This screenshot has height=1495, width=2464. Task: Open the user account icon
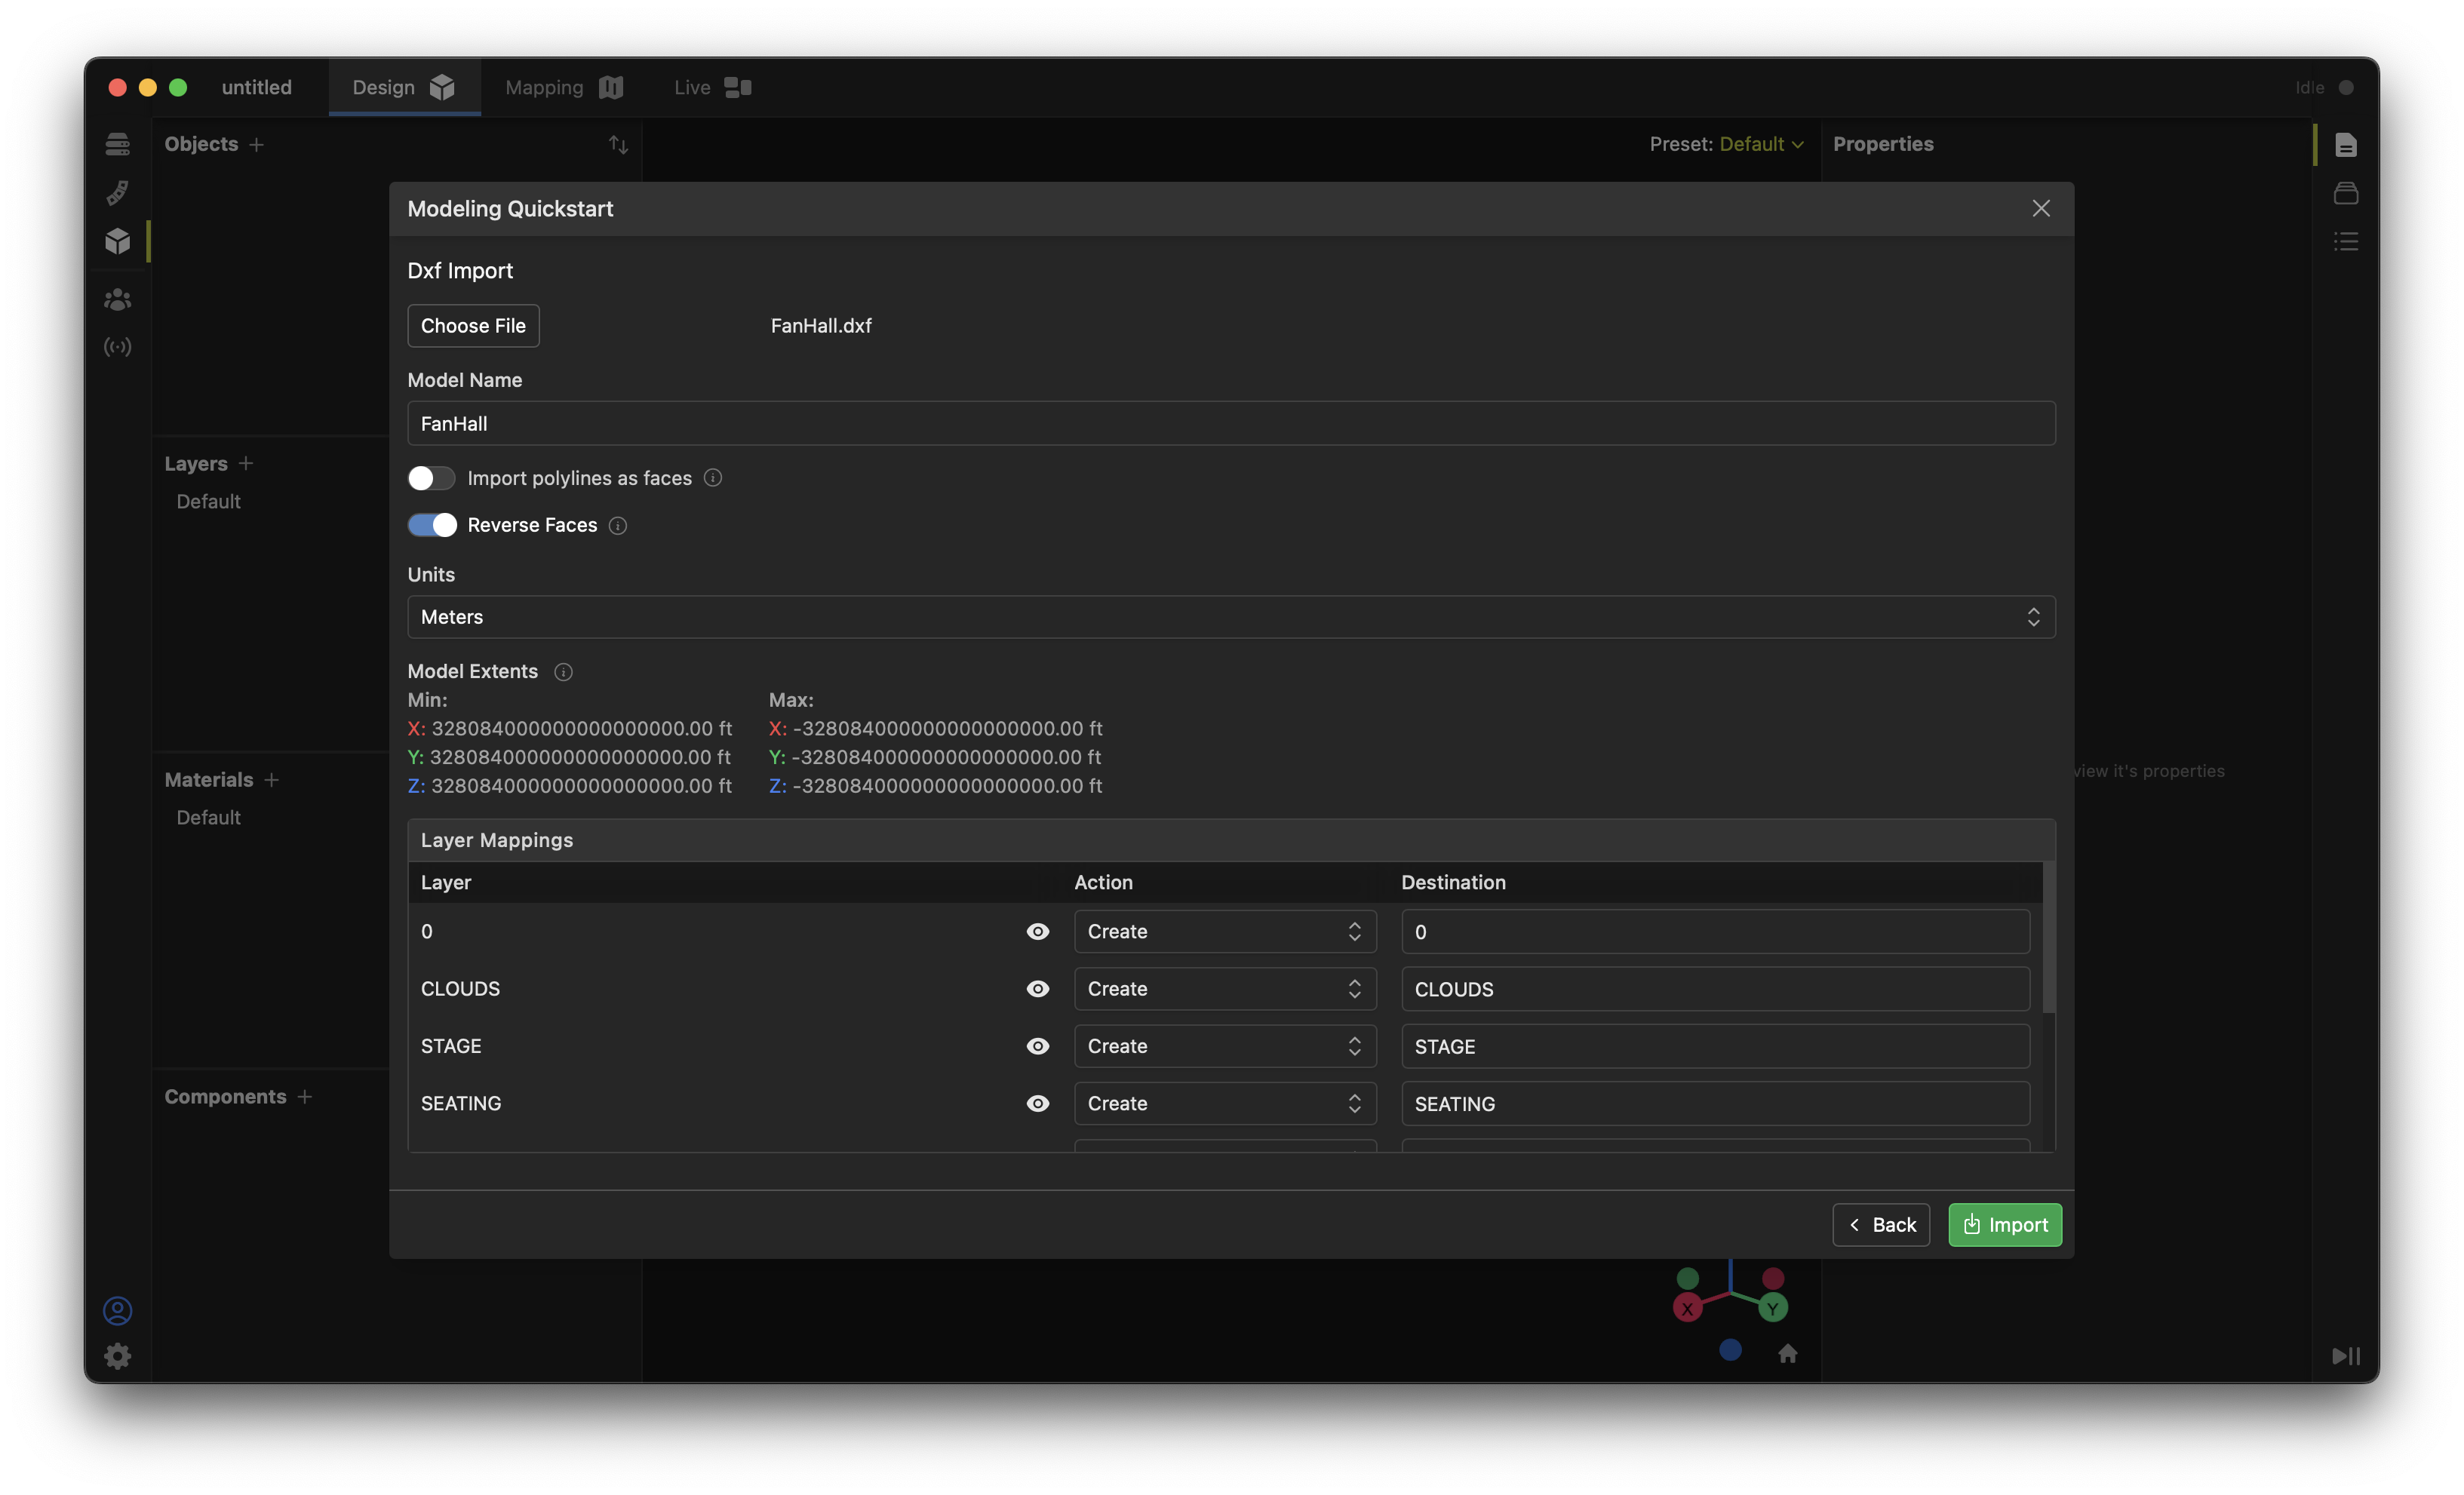[117, 1310]
